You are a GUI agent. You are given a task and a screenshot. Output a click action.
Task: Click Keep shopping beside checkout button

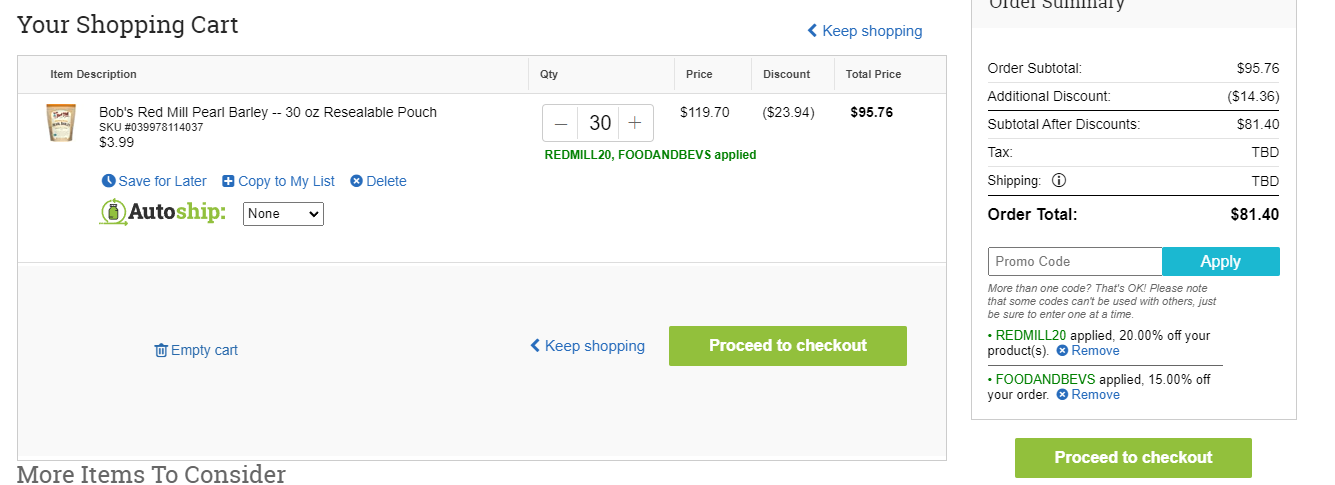tap(588, 346)
